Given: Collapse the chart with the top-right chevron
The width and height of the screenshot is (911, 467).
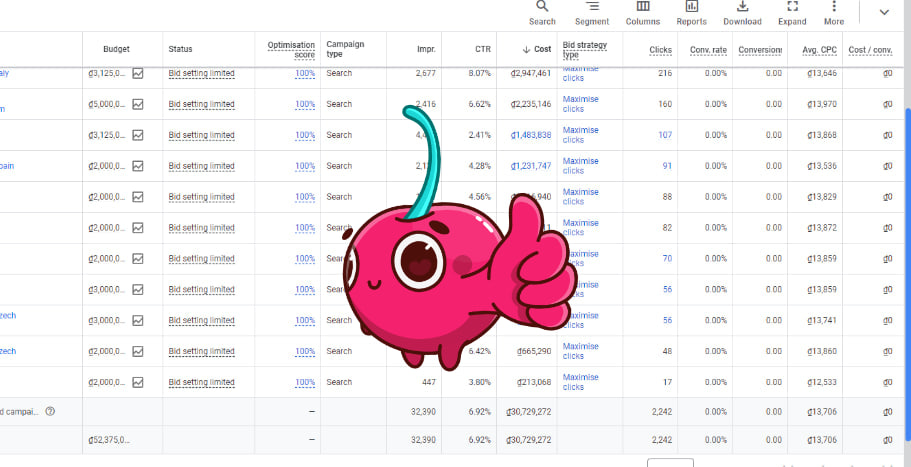Looking at the screenshot, I should (x=884, y=12).
